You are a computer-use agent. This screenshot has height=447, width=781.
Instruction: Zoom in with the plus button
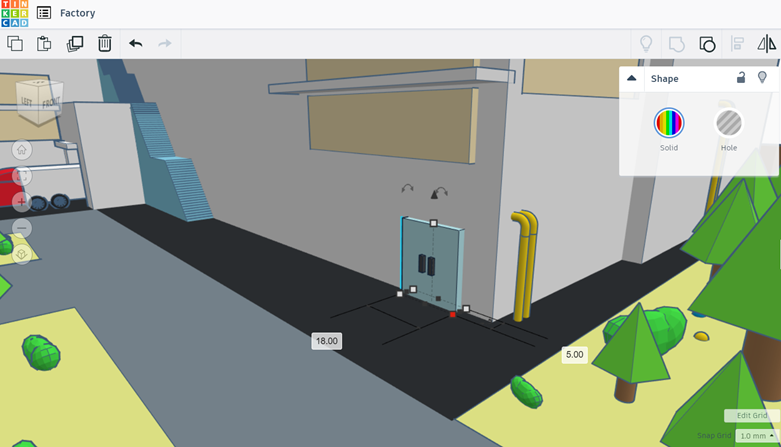tap(21, 202)
